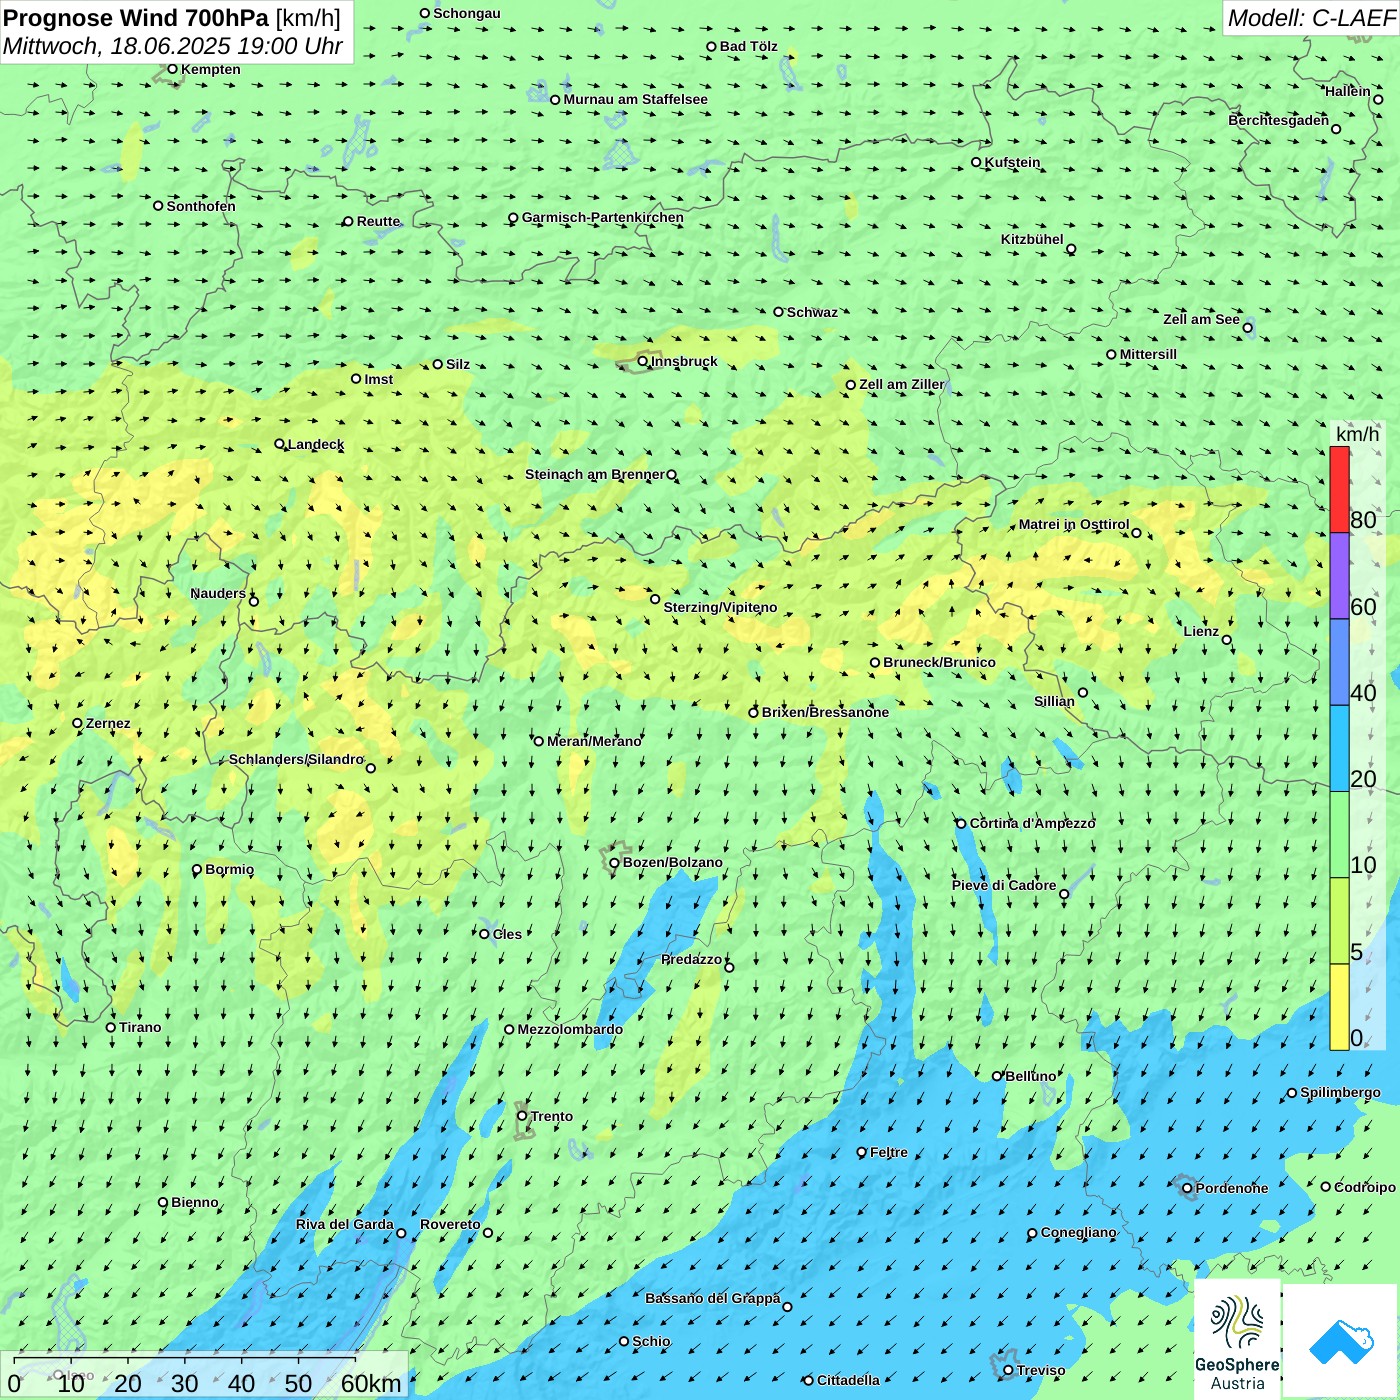The height and width of the screenshot is (1400, 1400).
Task: Click the 'Kitzbühel' label
Action: point(1032,239)
